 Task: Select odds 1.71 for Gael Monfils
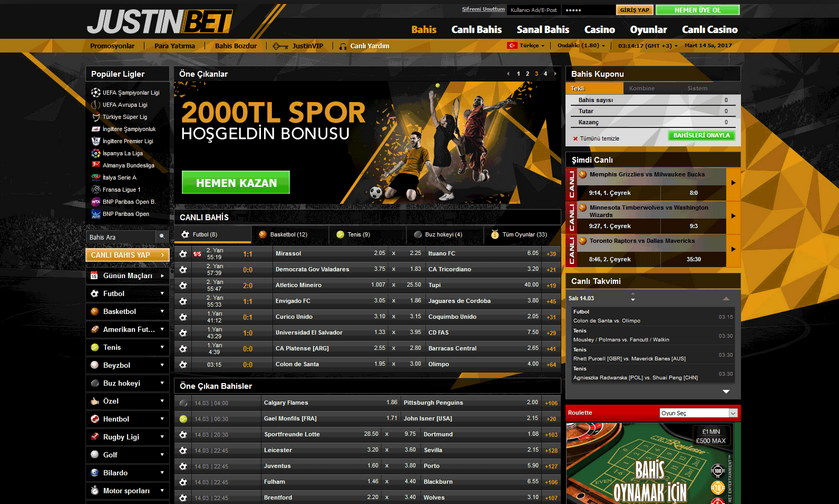click(x=392, y=418)
